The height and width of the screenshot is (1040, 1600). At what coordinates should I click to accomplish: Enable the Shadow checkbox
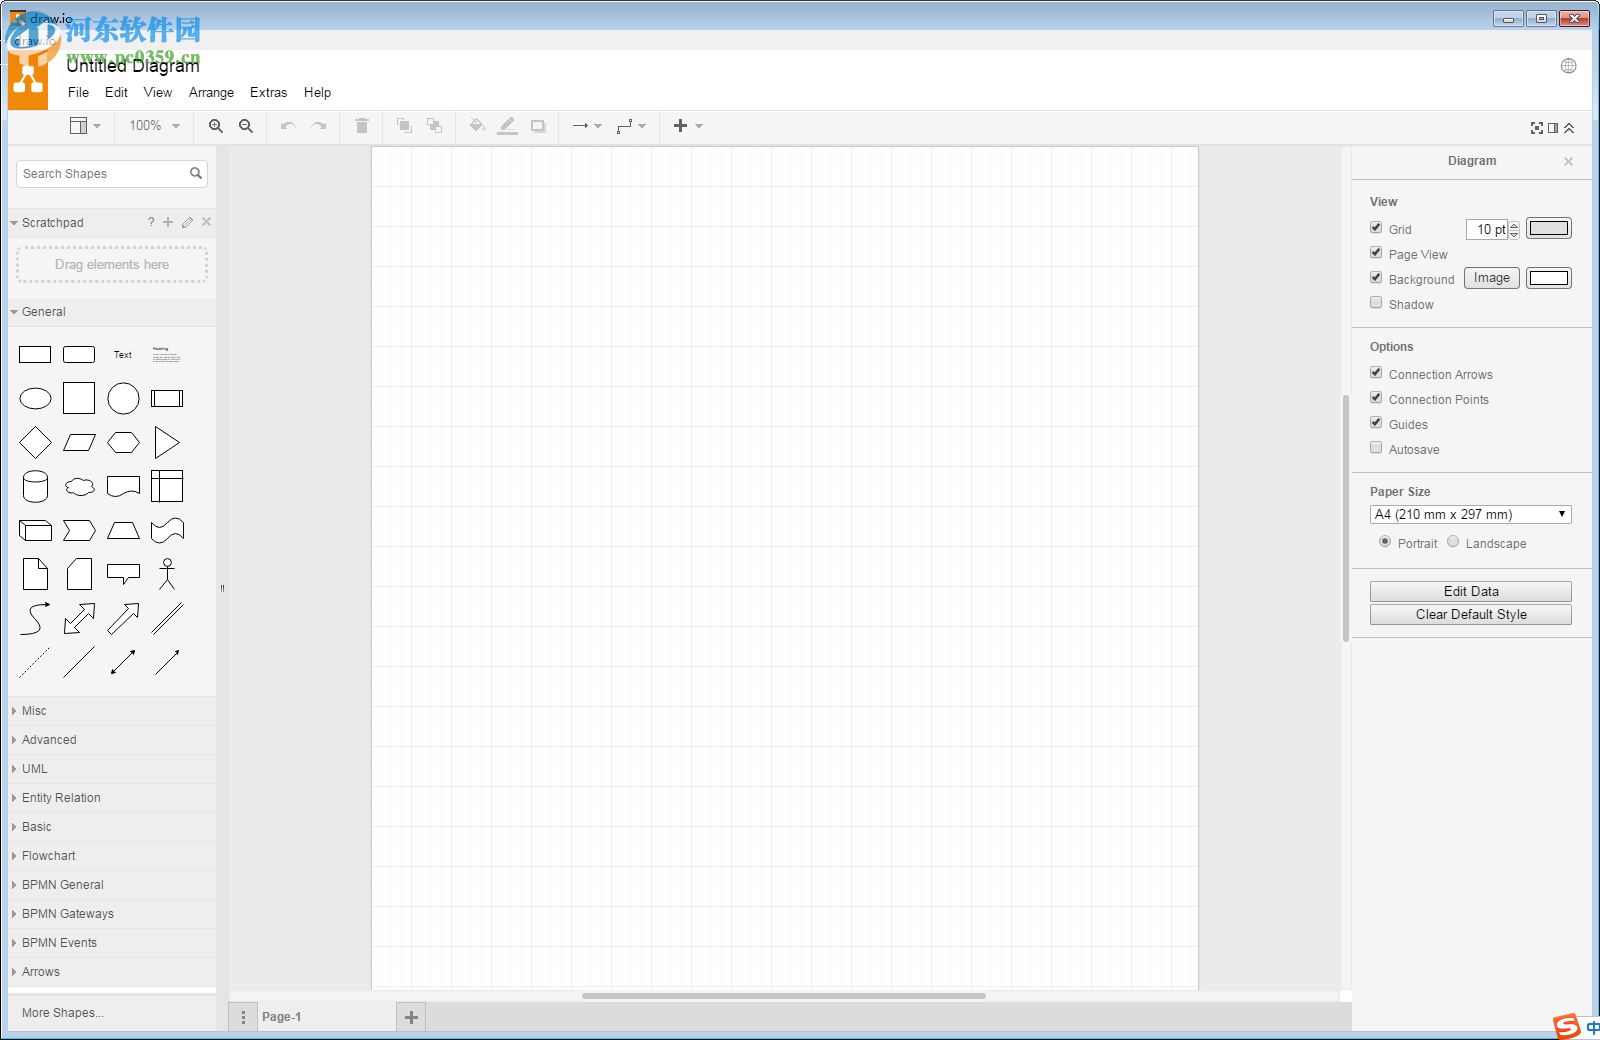click(1376, 302)
